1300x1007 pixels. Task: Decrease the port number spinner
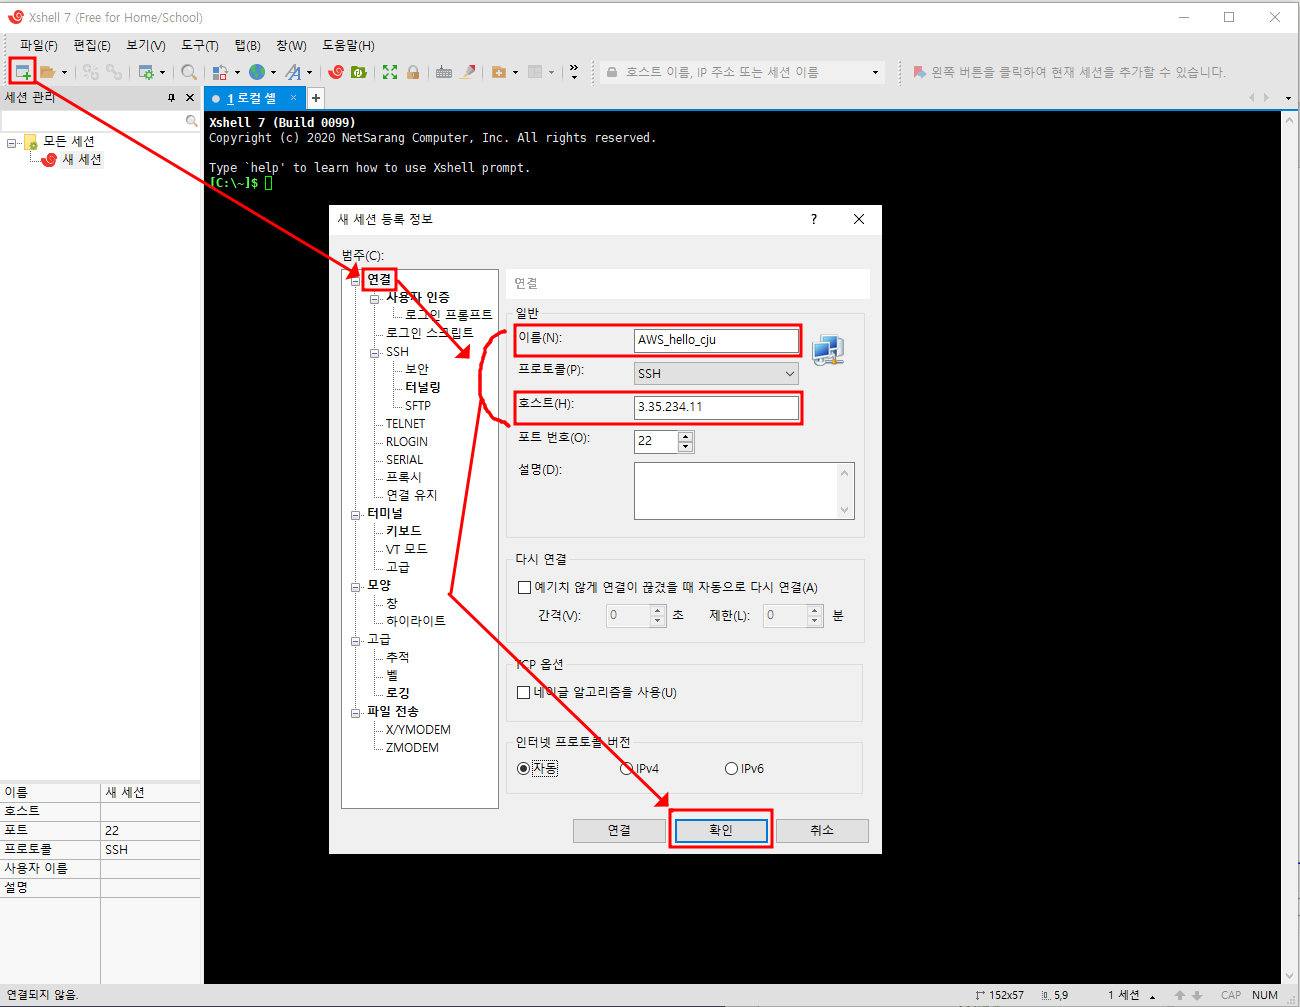click(685, 447)
